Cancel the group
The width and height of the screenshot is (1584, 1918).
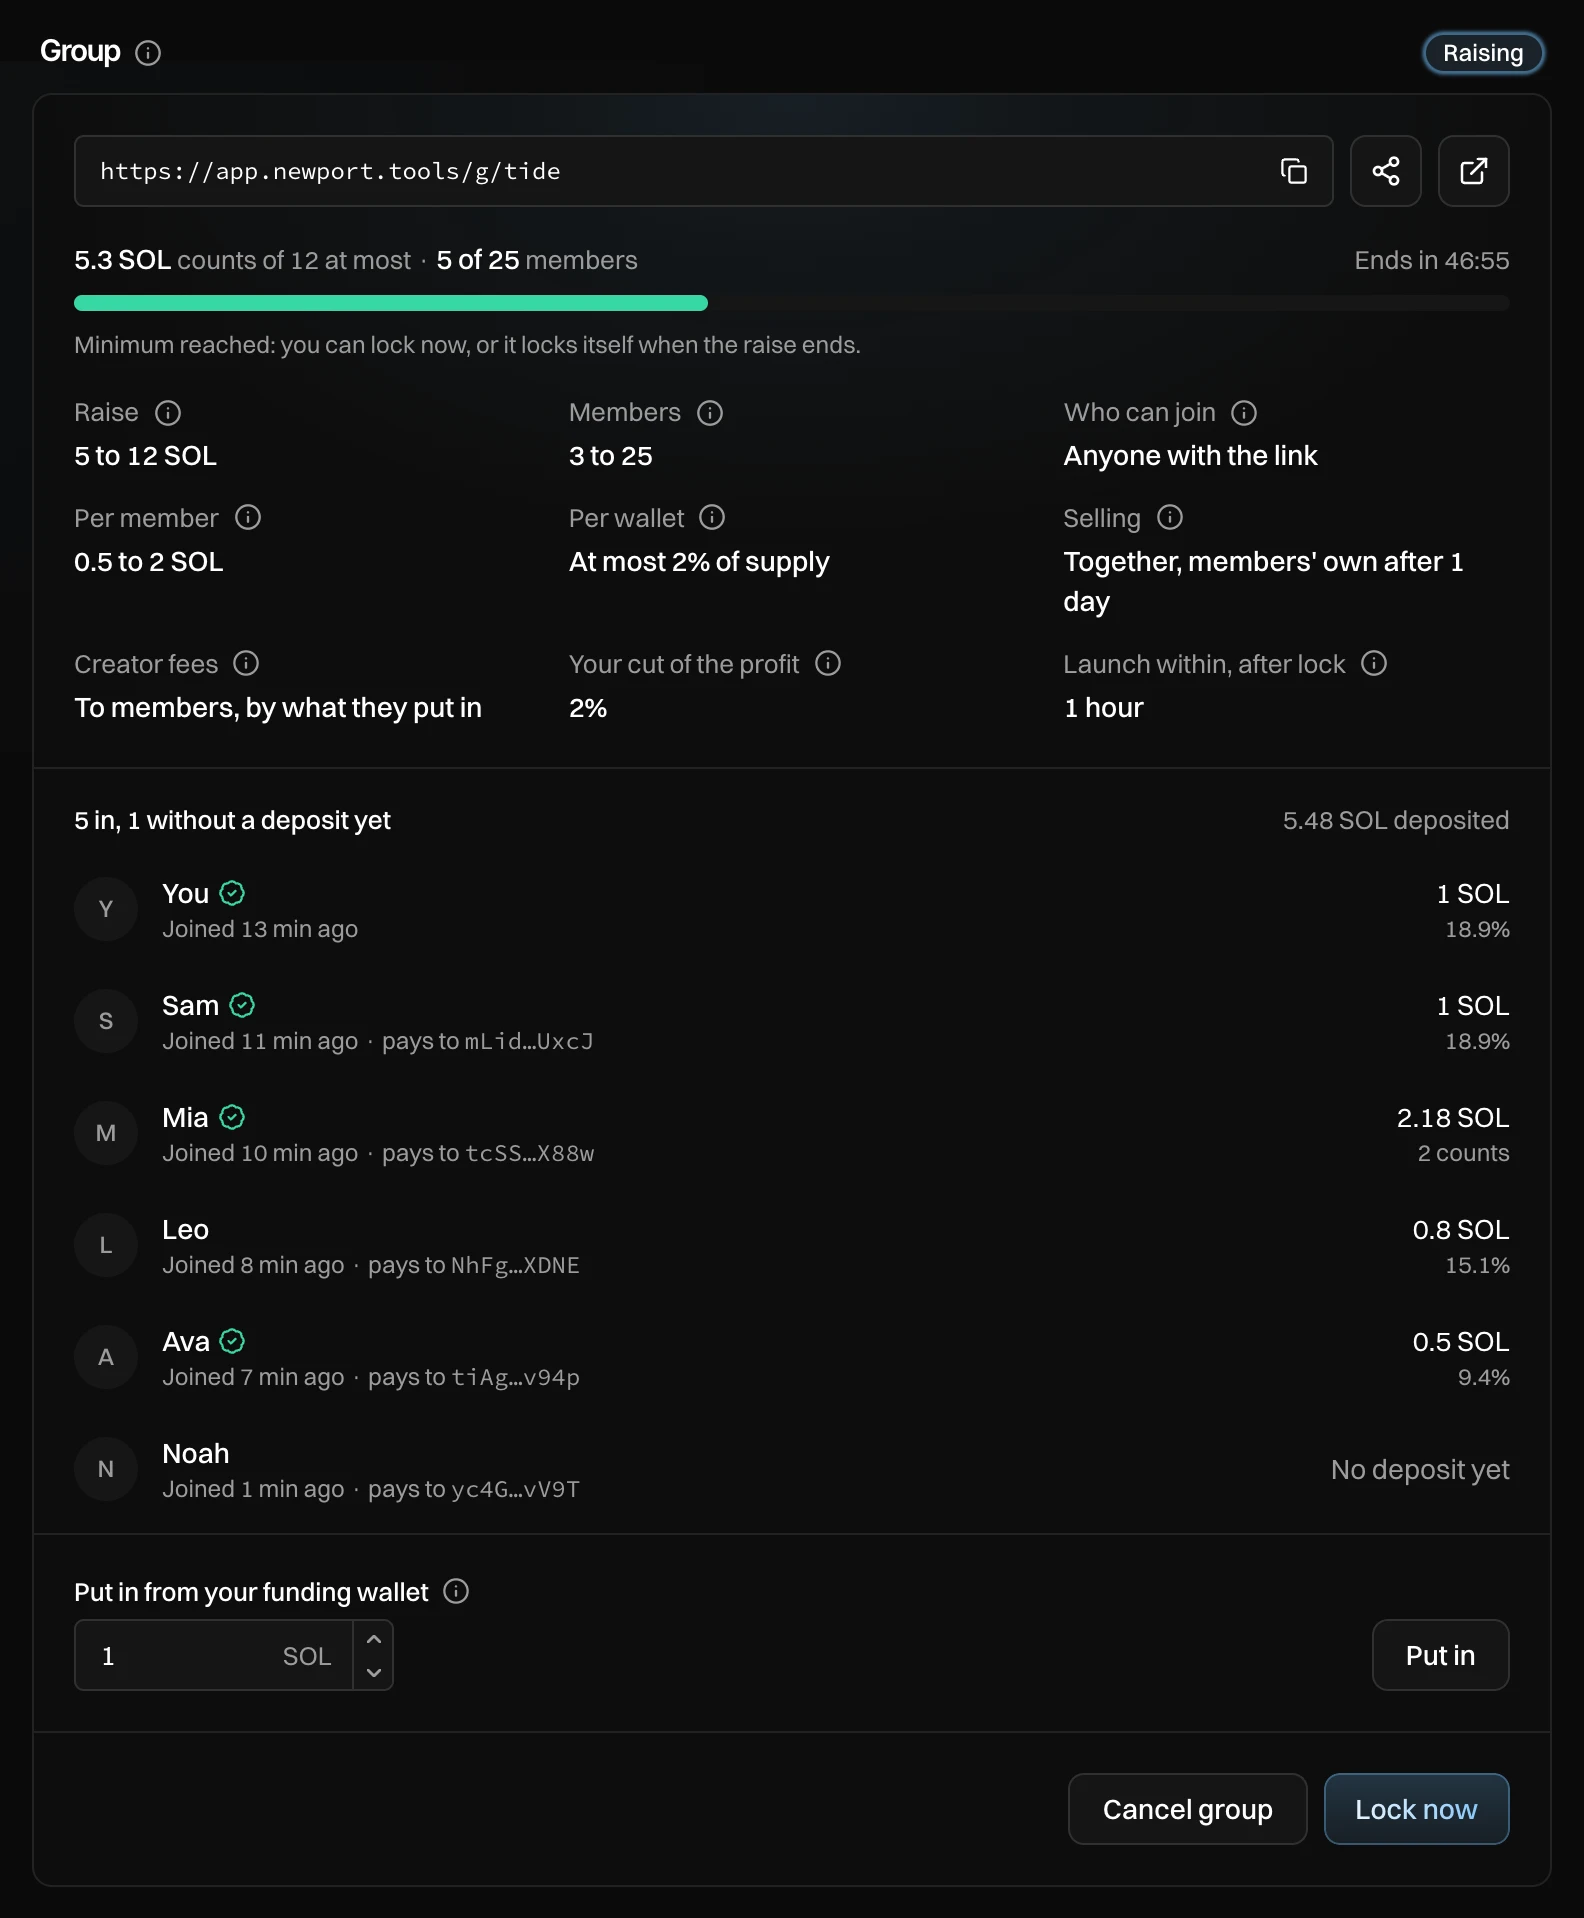pyautogui.click(x=1187, y=1810)
